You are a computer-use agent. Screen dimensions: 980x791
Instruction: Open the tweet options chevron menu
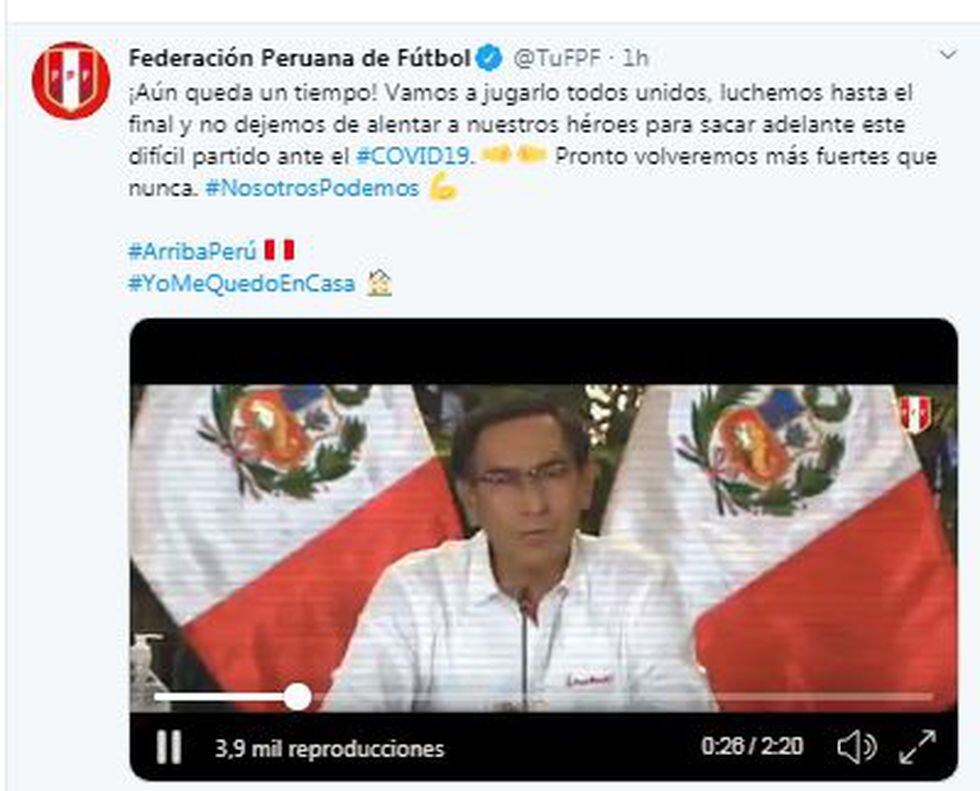(x=948, y=56)
